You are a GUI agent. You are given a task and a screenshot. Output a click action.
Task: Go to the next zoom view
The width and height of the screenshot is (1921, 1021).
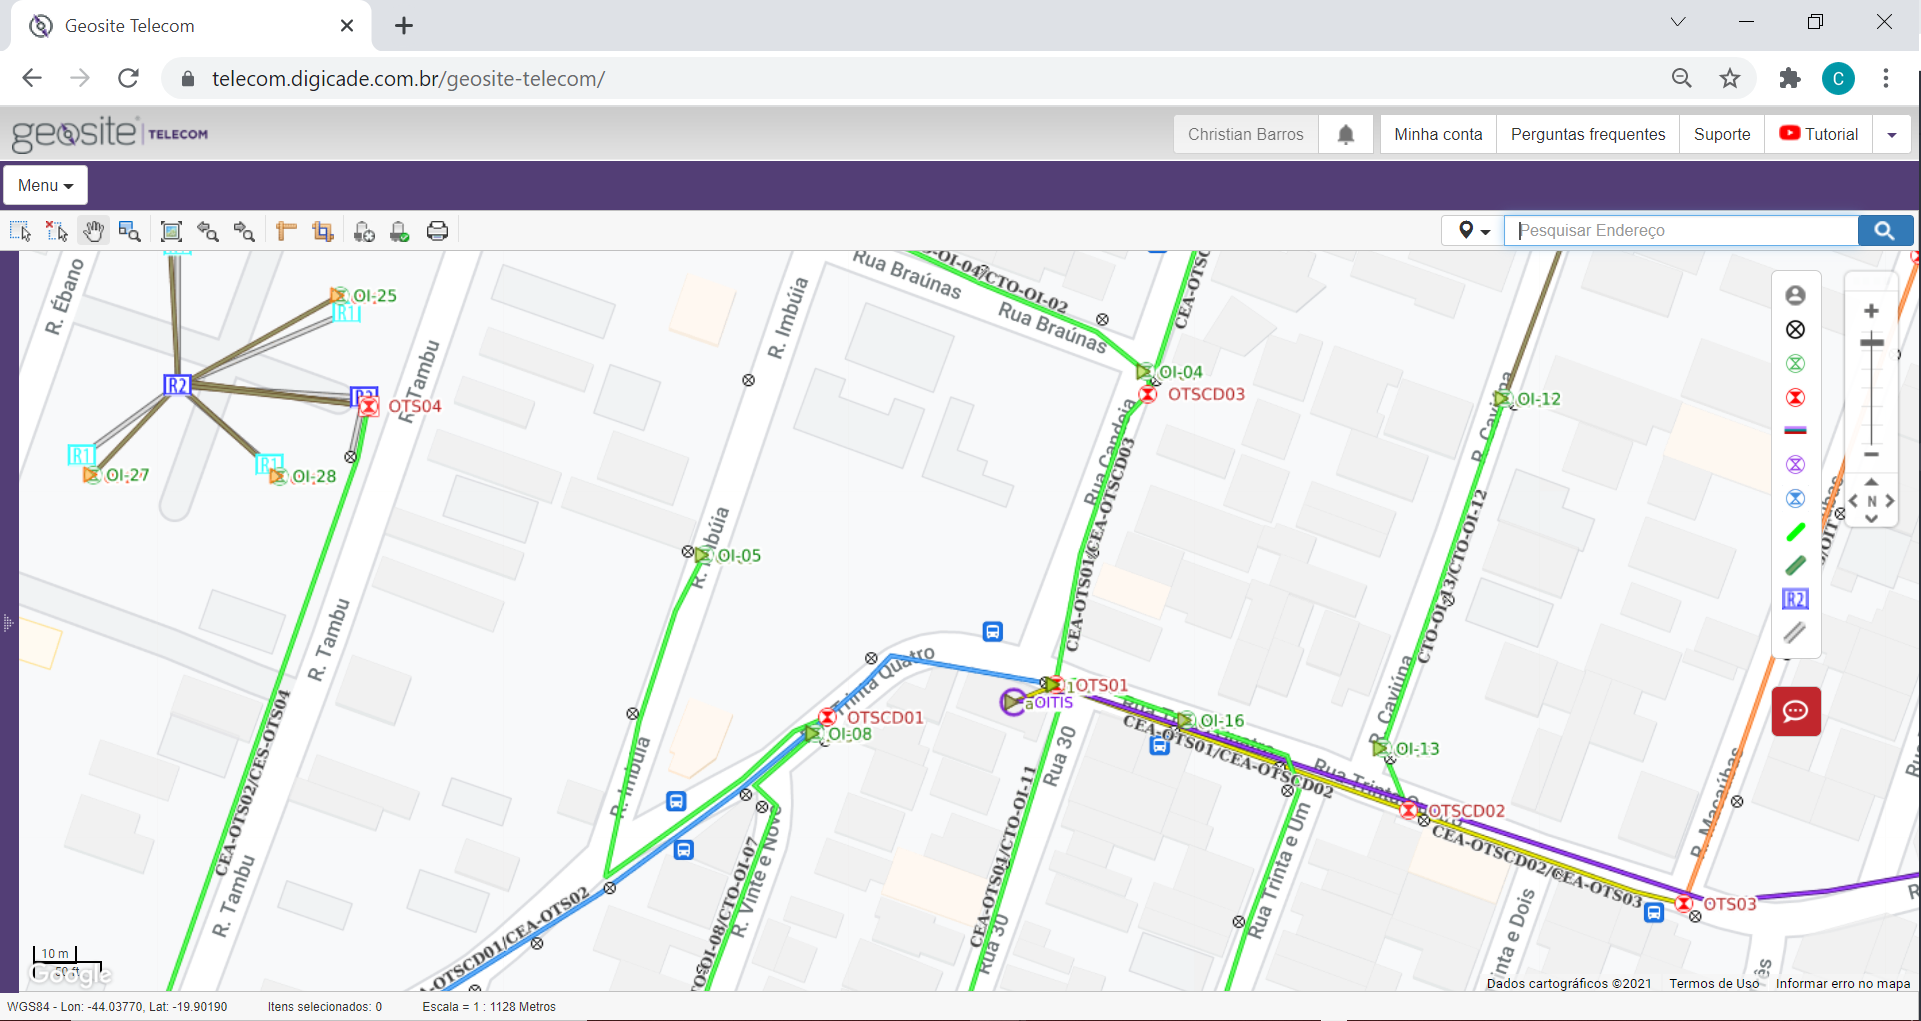(x=244, y=231)
